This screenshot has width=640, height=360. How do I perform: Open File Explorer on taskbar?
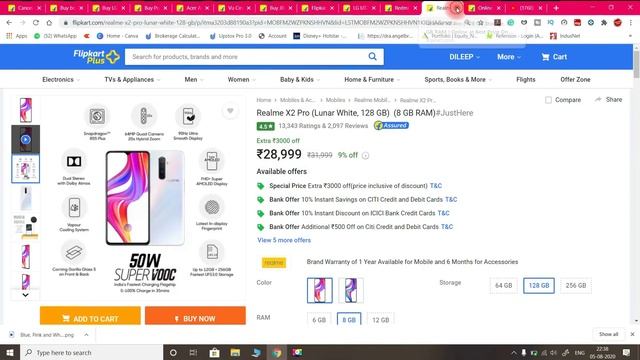pos(235,352)
